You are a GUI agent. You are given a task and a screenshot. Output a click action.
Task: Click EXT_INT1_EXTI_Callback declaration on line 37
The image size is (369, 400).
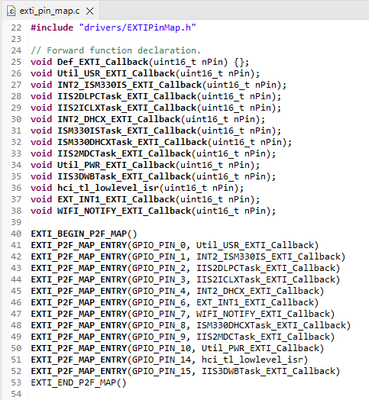[x=145, y=199]
